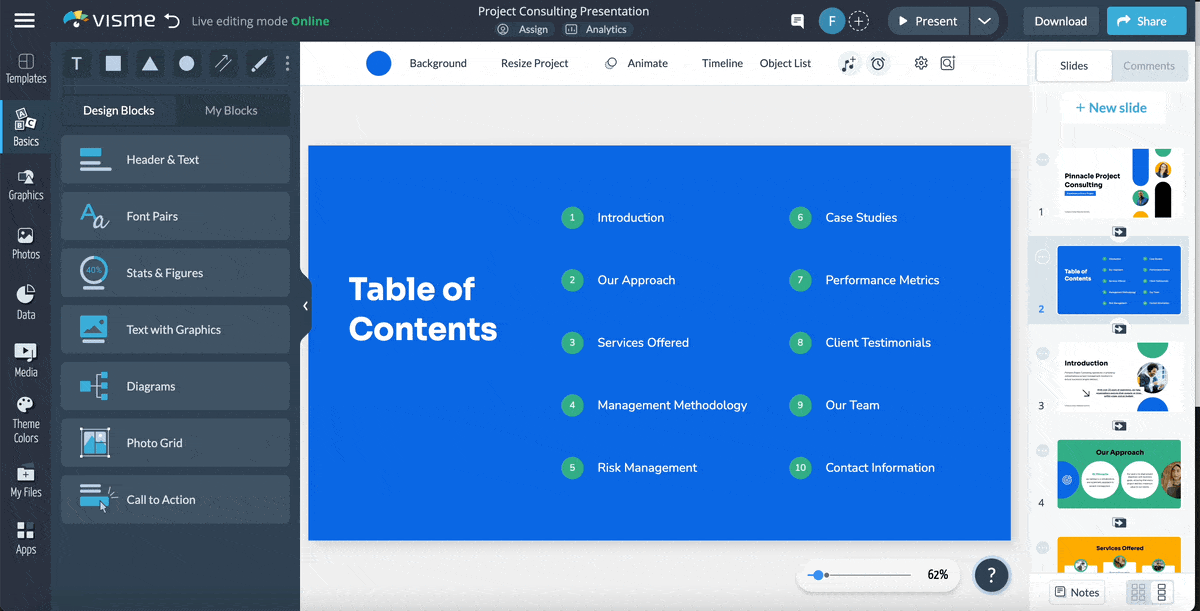
Task: Toggle the Notes panel
Action: pos(1075,592)
